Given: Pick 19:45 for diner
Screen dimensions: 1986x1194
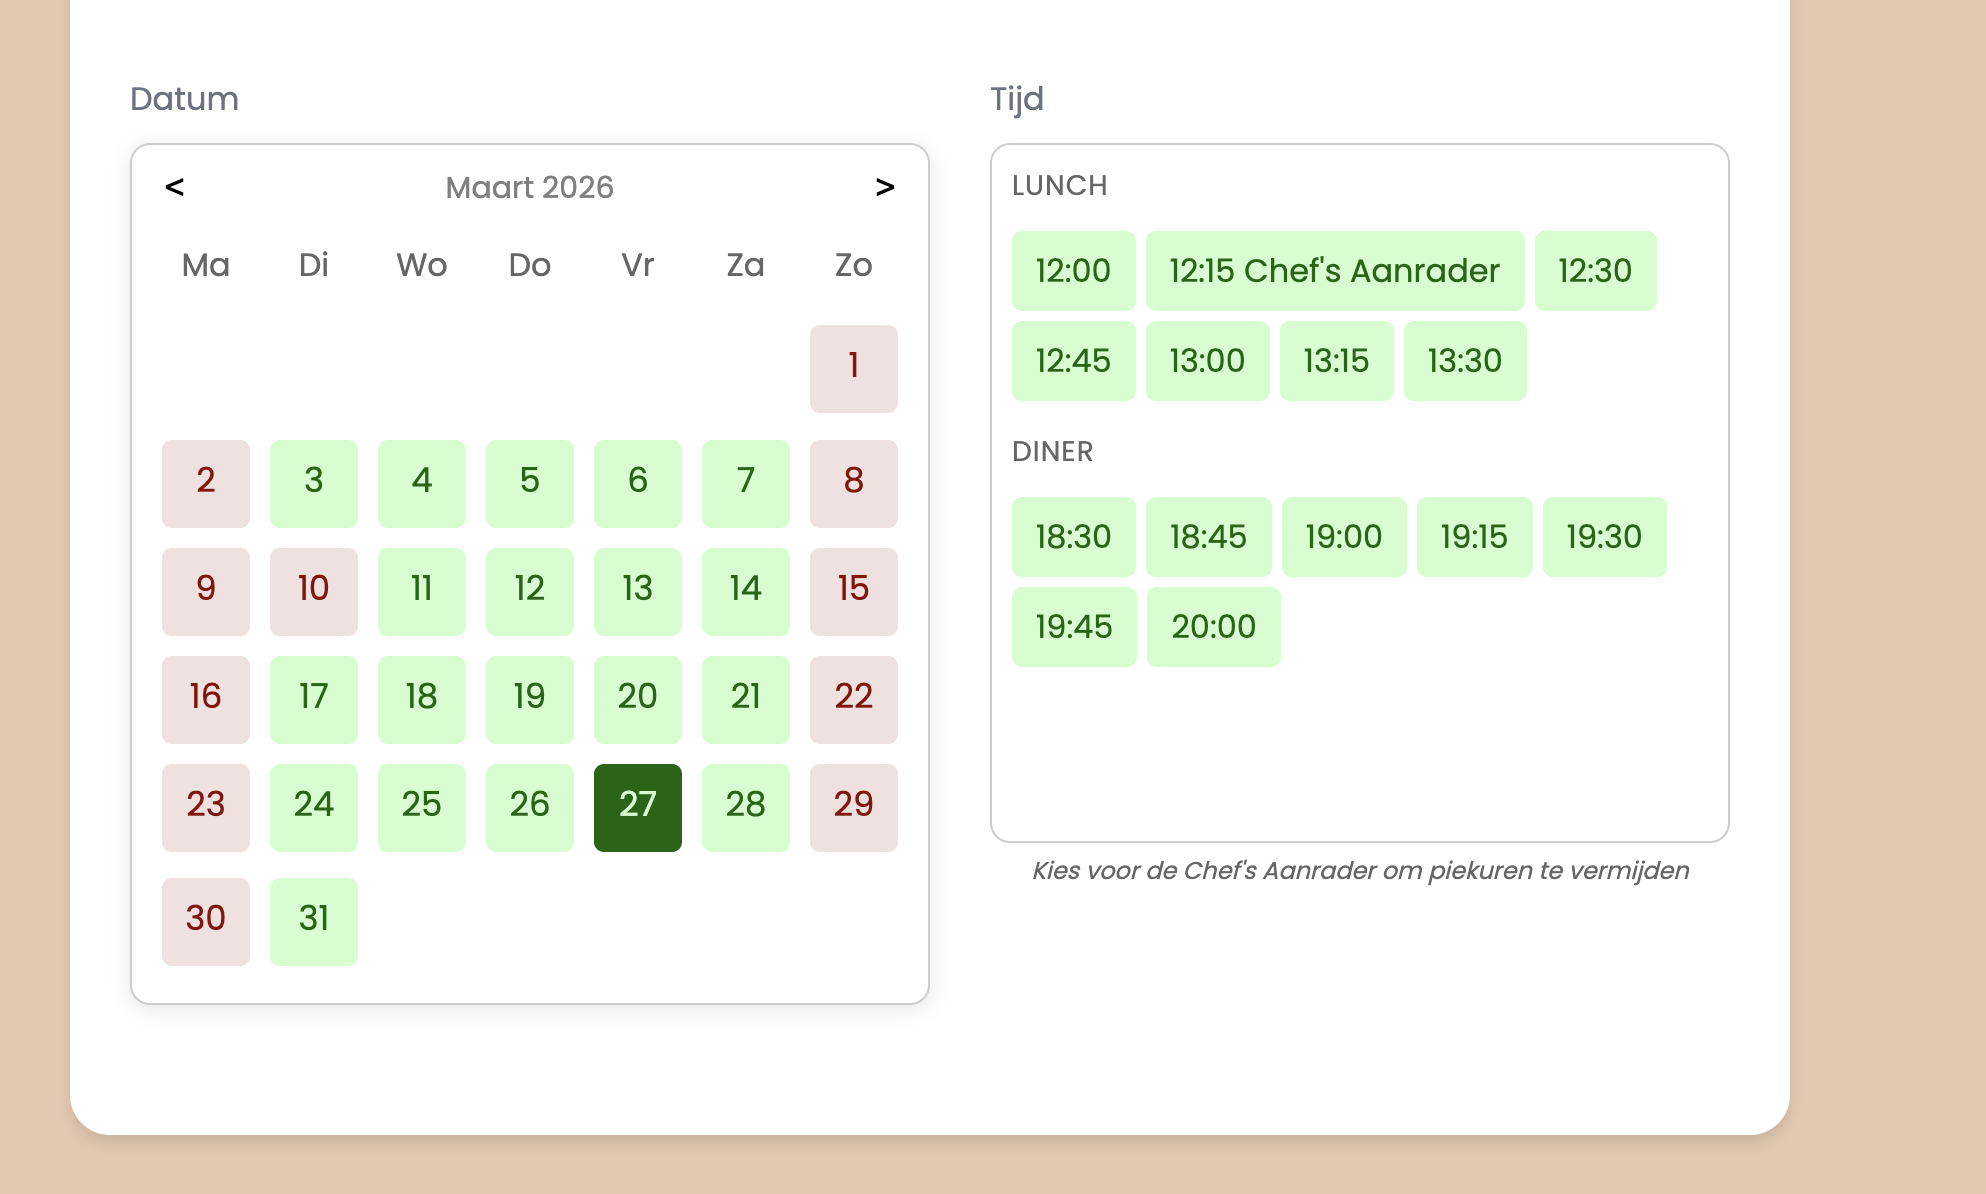Looking at the screenshot, I should (x=1073, y=627).
